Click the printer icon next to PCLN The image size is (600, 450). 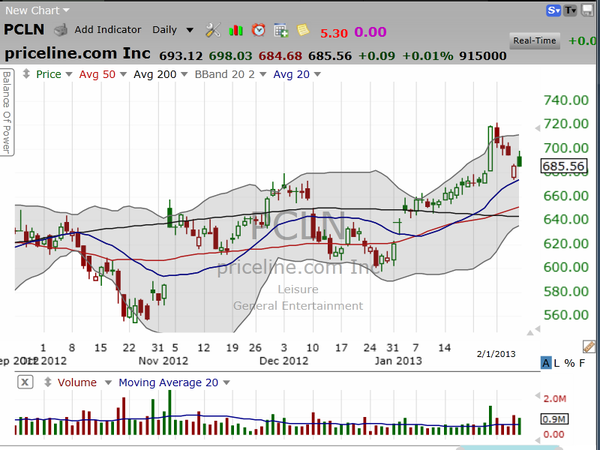(60, 30)
